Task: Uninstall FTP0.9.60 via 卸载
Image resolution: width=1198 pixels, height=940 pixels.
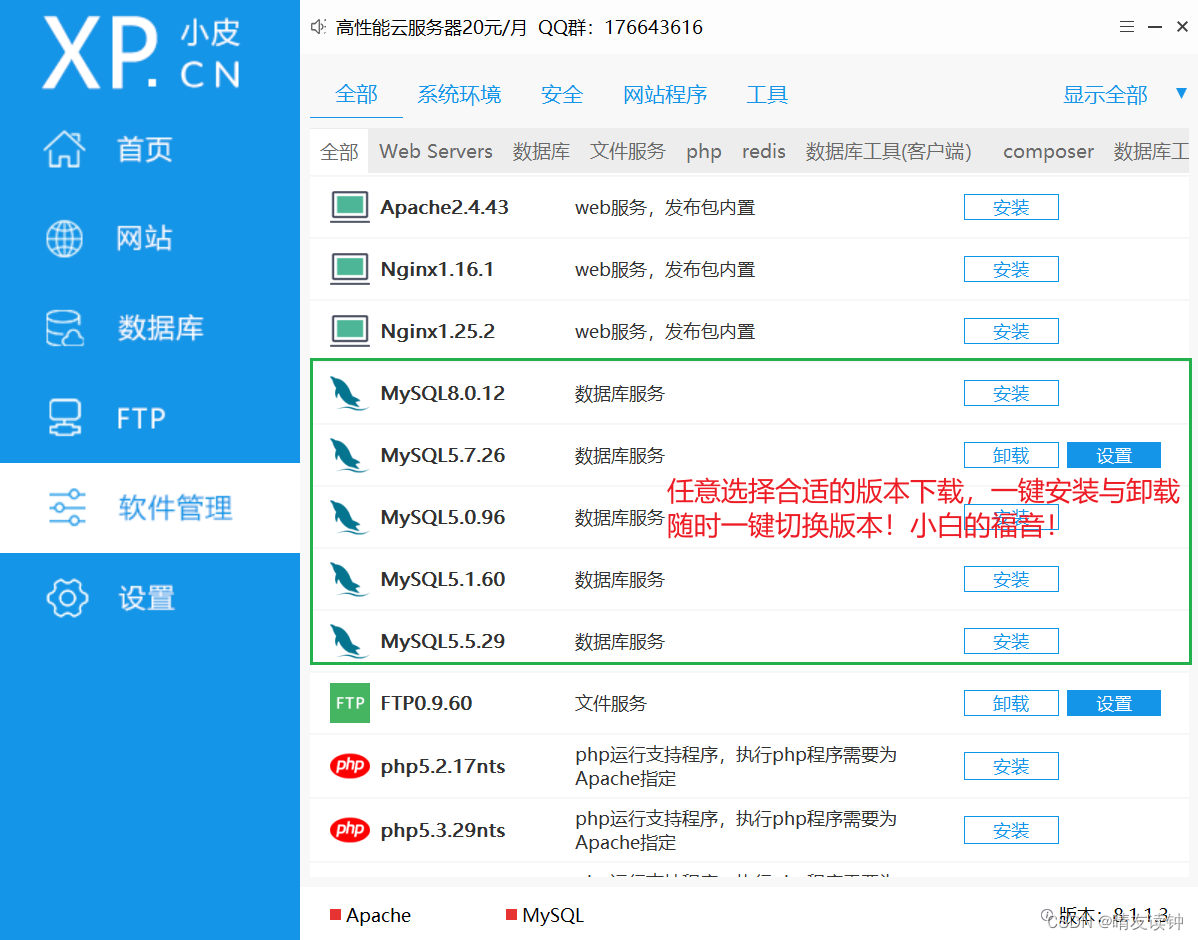Action: (x=1011, y=703)
